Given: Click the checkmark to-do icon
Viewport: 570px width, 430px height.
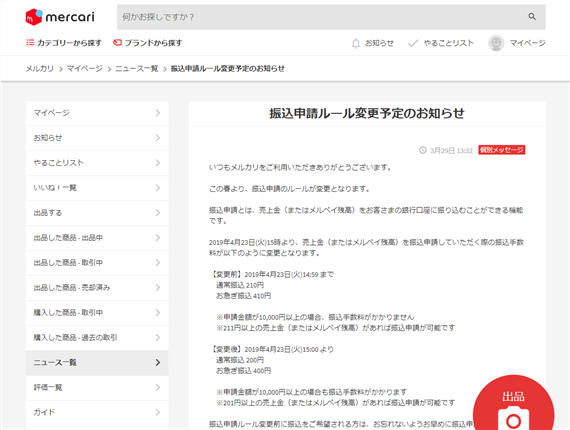Looking at the screenshot, I should click(413, 43).
